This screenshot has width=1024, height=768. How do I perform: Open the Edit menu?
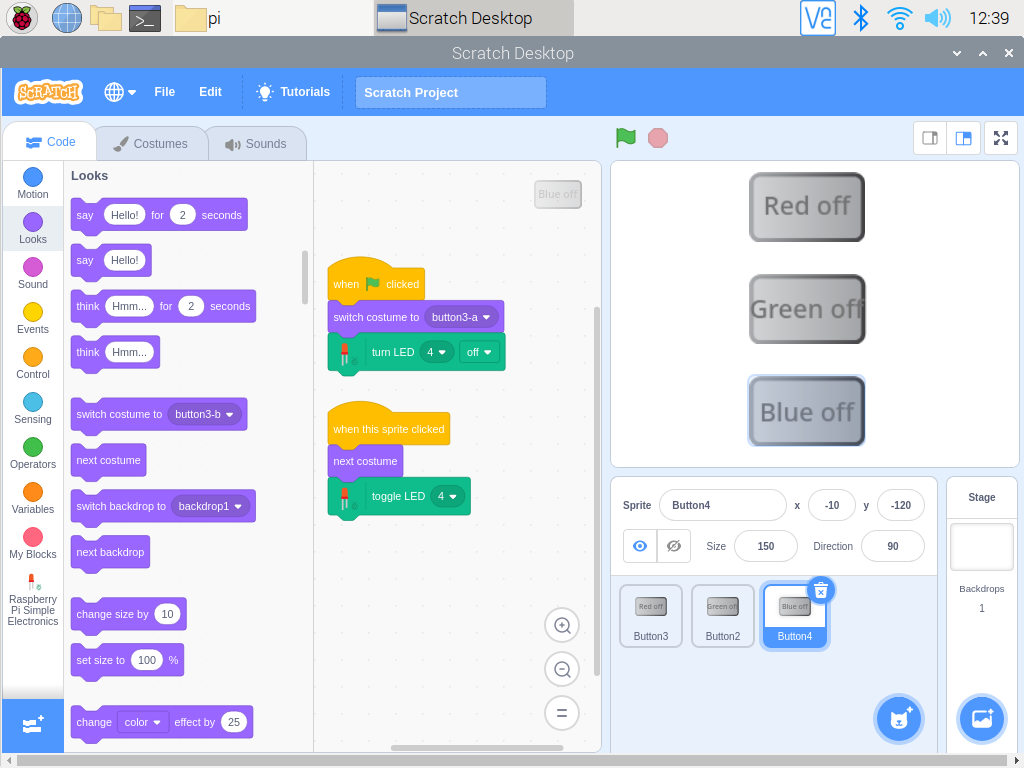click(210, 92)
